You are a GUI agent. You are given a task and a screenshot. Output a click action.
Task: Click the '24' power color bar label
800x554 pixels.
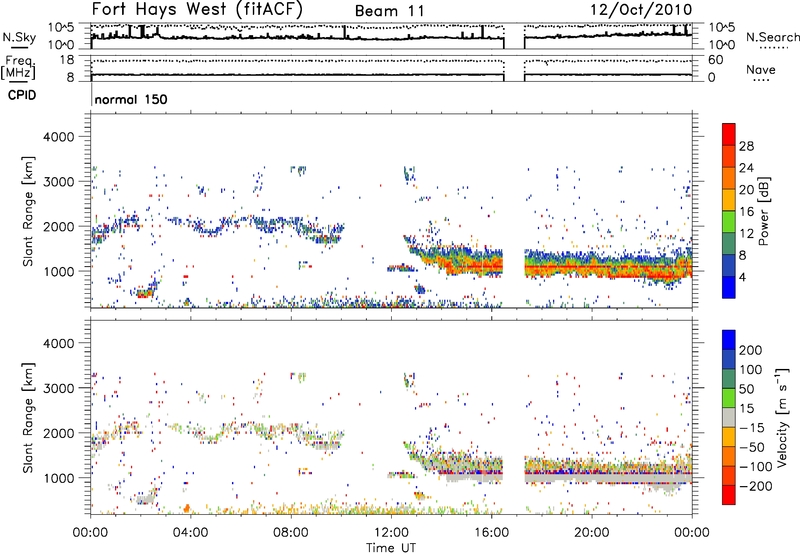point(746,168)
